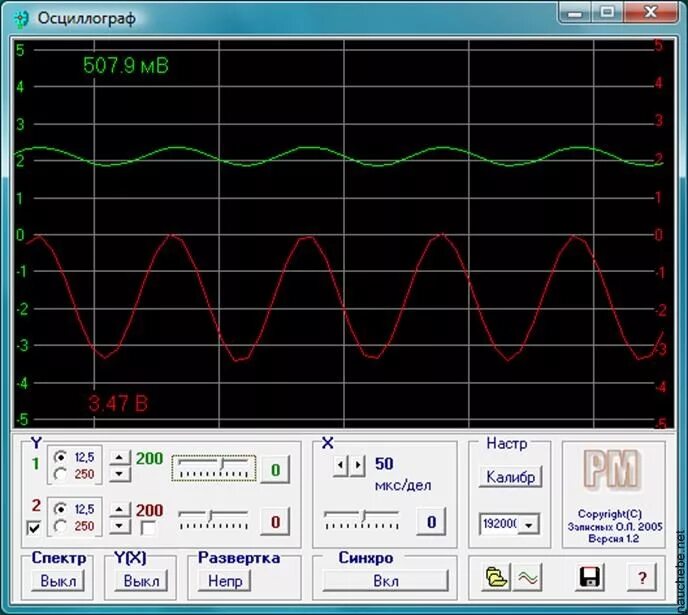Minimize the Осциллограф window
Viewport: 688px width, 615px height.
(575, 12)
